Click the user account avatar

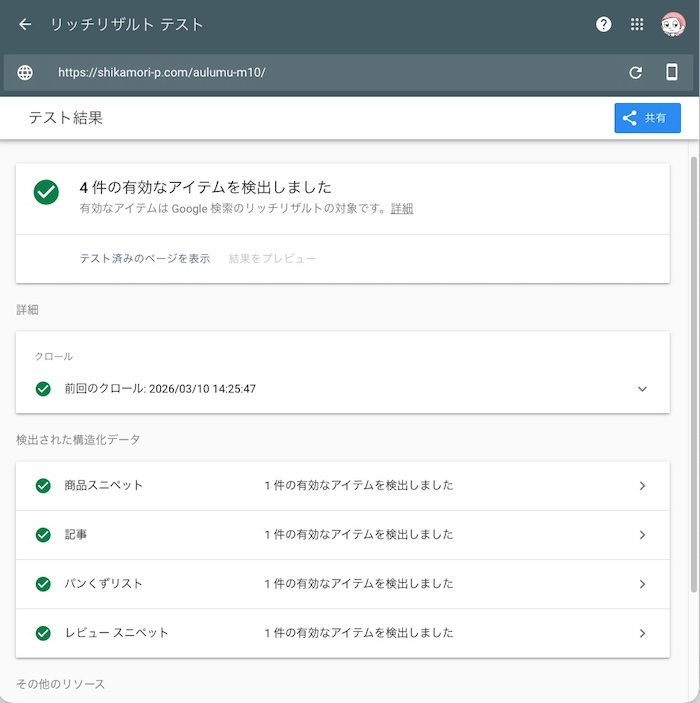pyautogui.click(x=673, y=25)
